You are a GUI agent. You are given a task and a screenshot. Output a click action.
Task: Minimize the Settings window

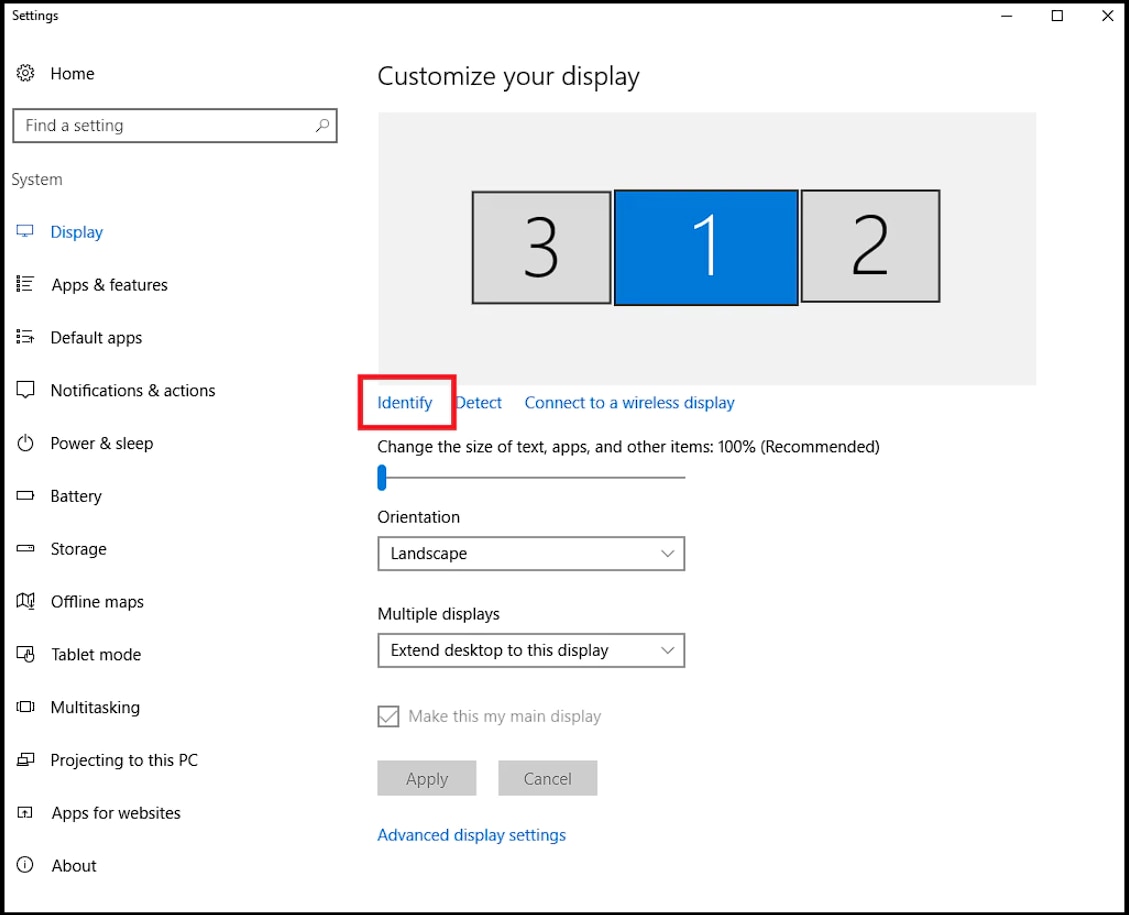[1007, 16]
